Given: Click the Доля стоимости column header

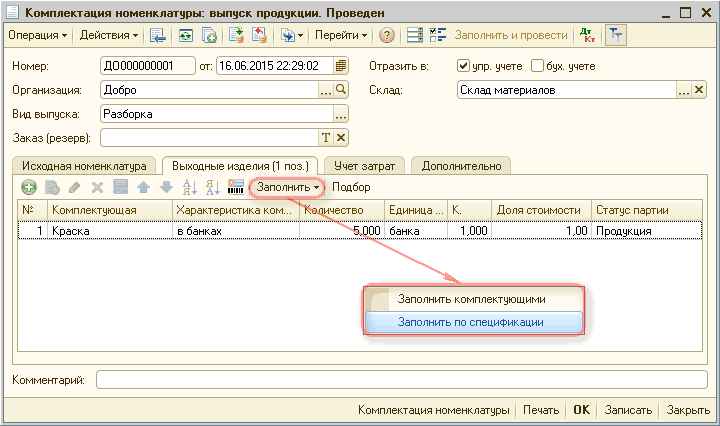Looking at the screenshot, I should click(x=541, y=210).
